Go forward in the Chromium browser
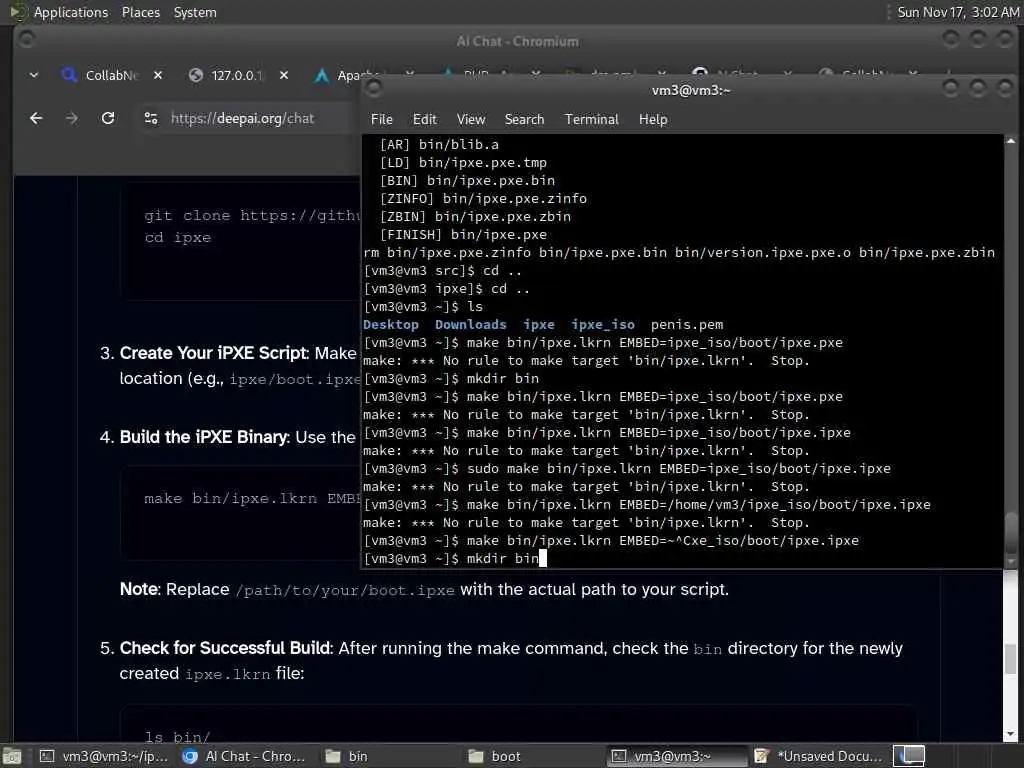1024x768 pixels. 72,118
